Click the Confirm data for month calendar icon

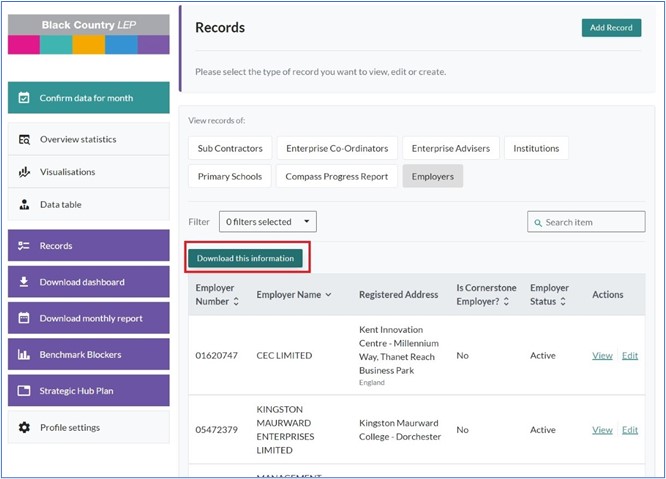25,98
